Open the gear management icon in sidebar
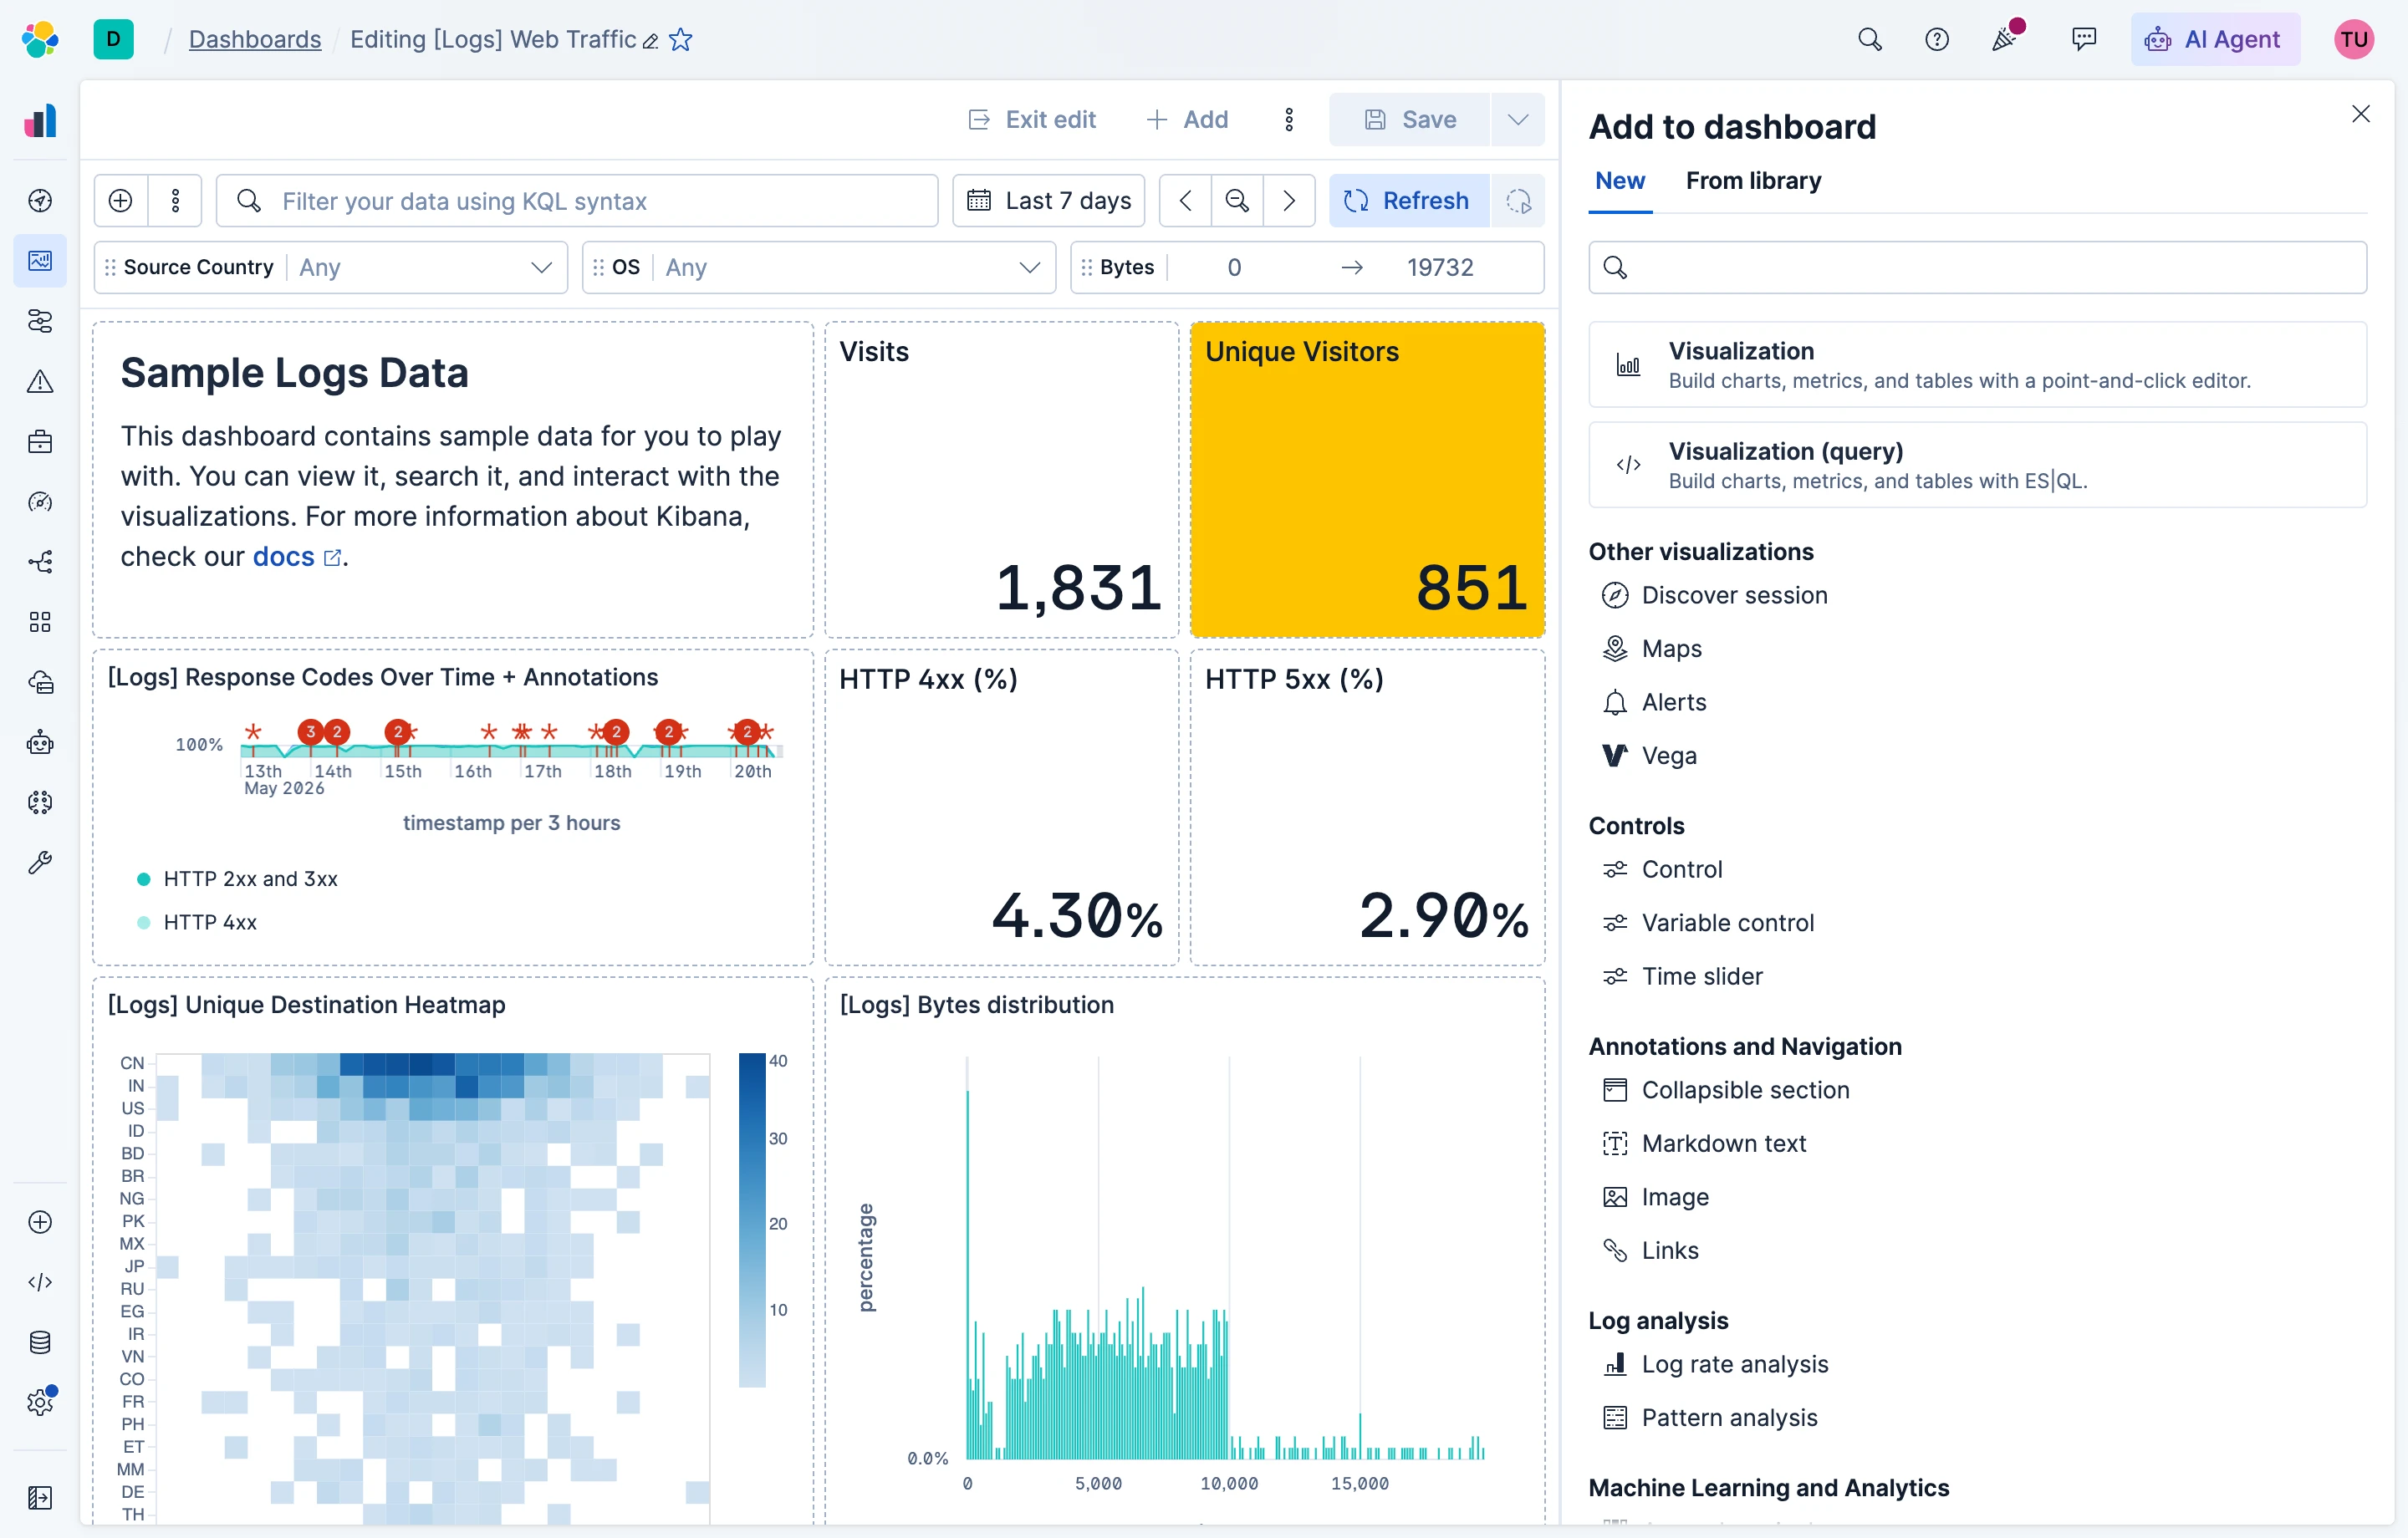Viewport: 2408px width, 1538px height. click(40, 1402)
